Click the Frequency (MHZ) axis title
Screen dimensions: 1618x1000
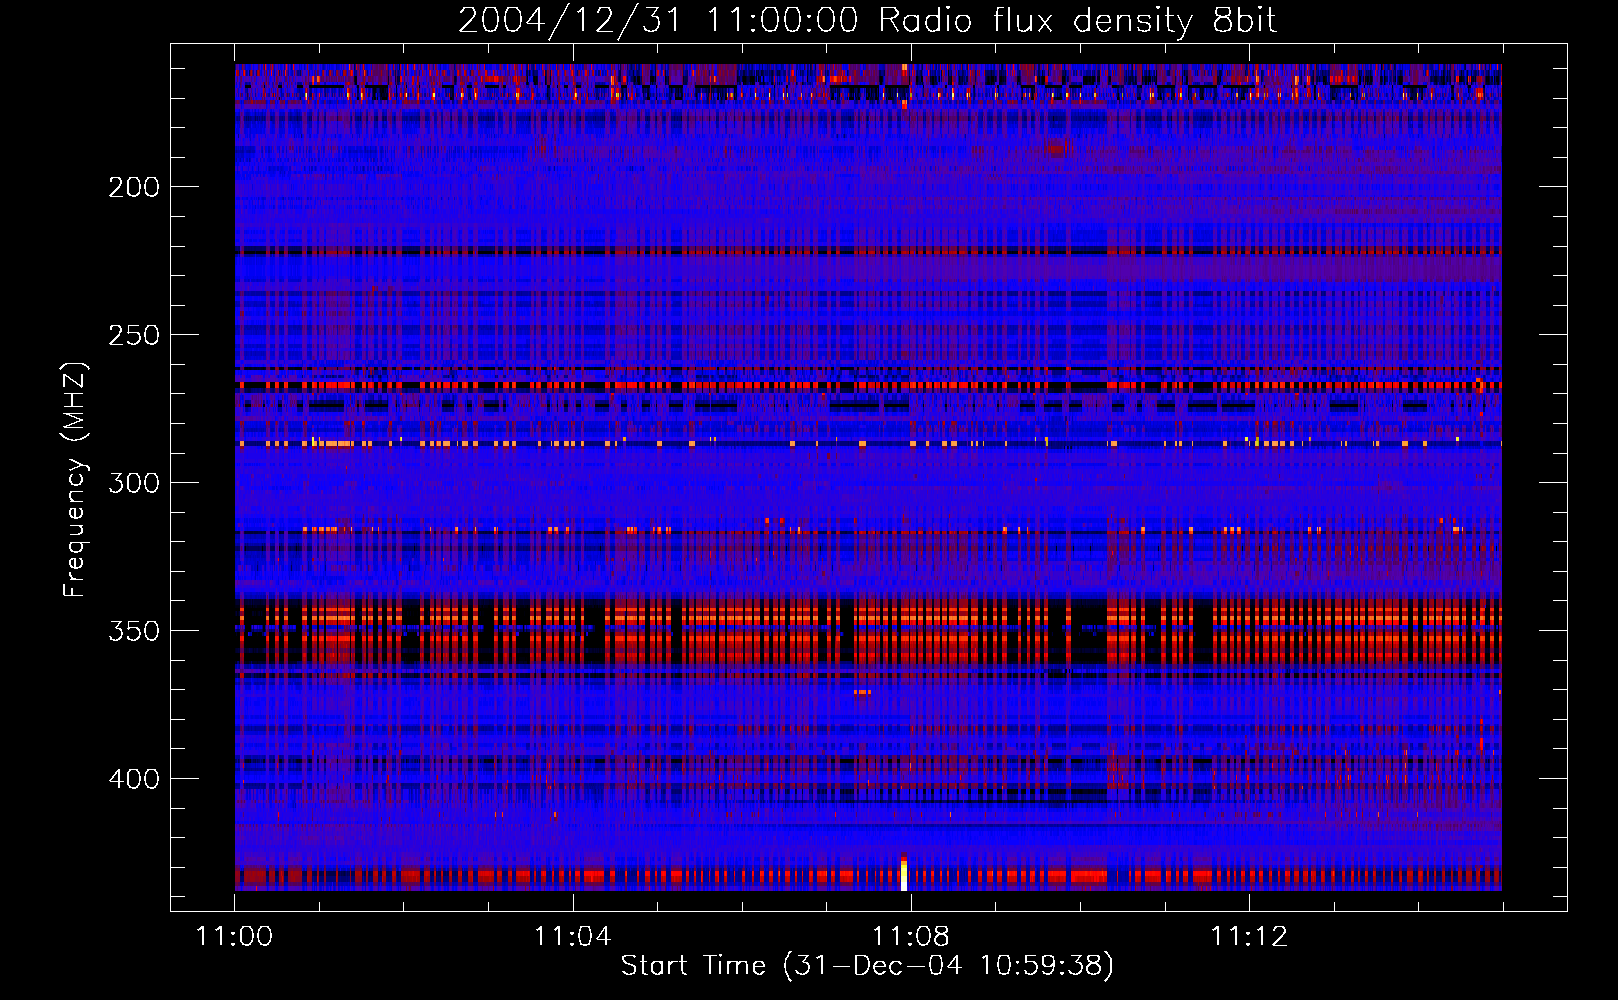75,479
